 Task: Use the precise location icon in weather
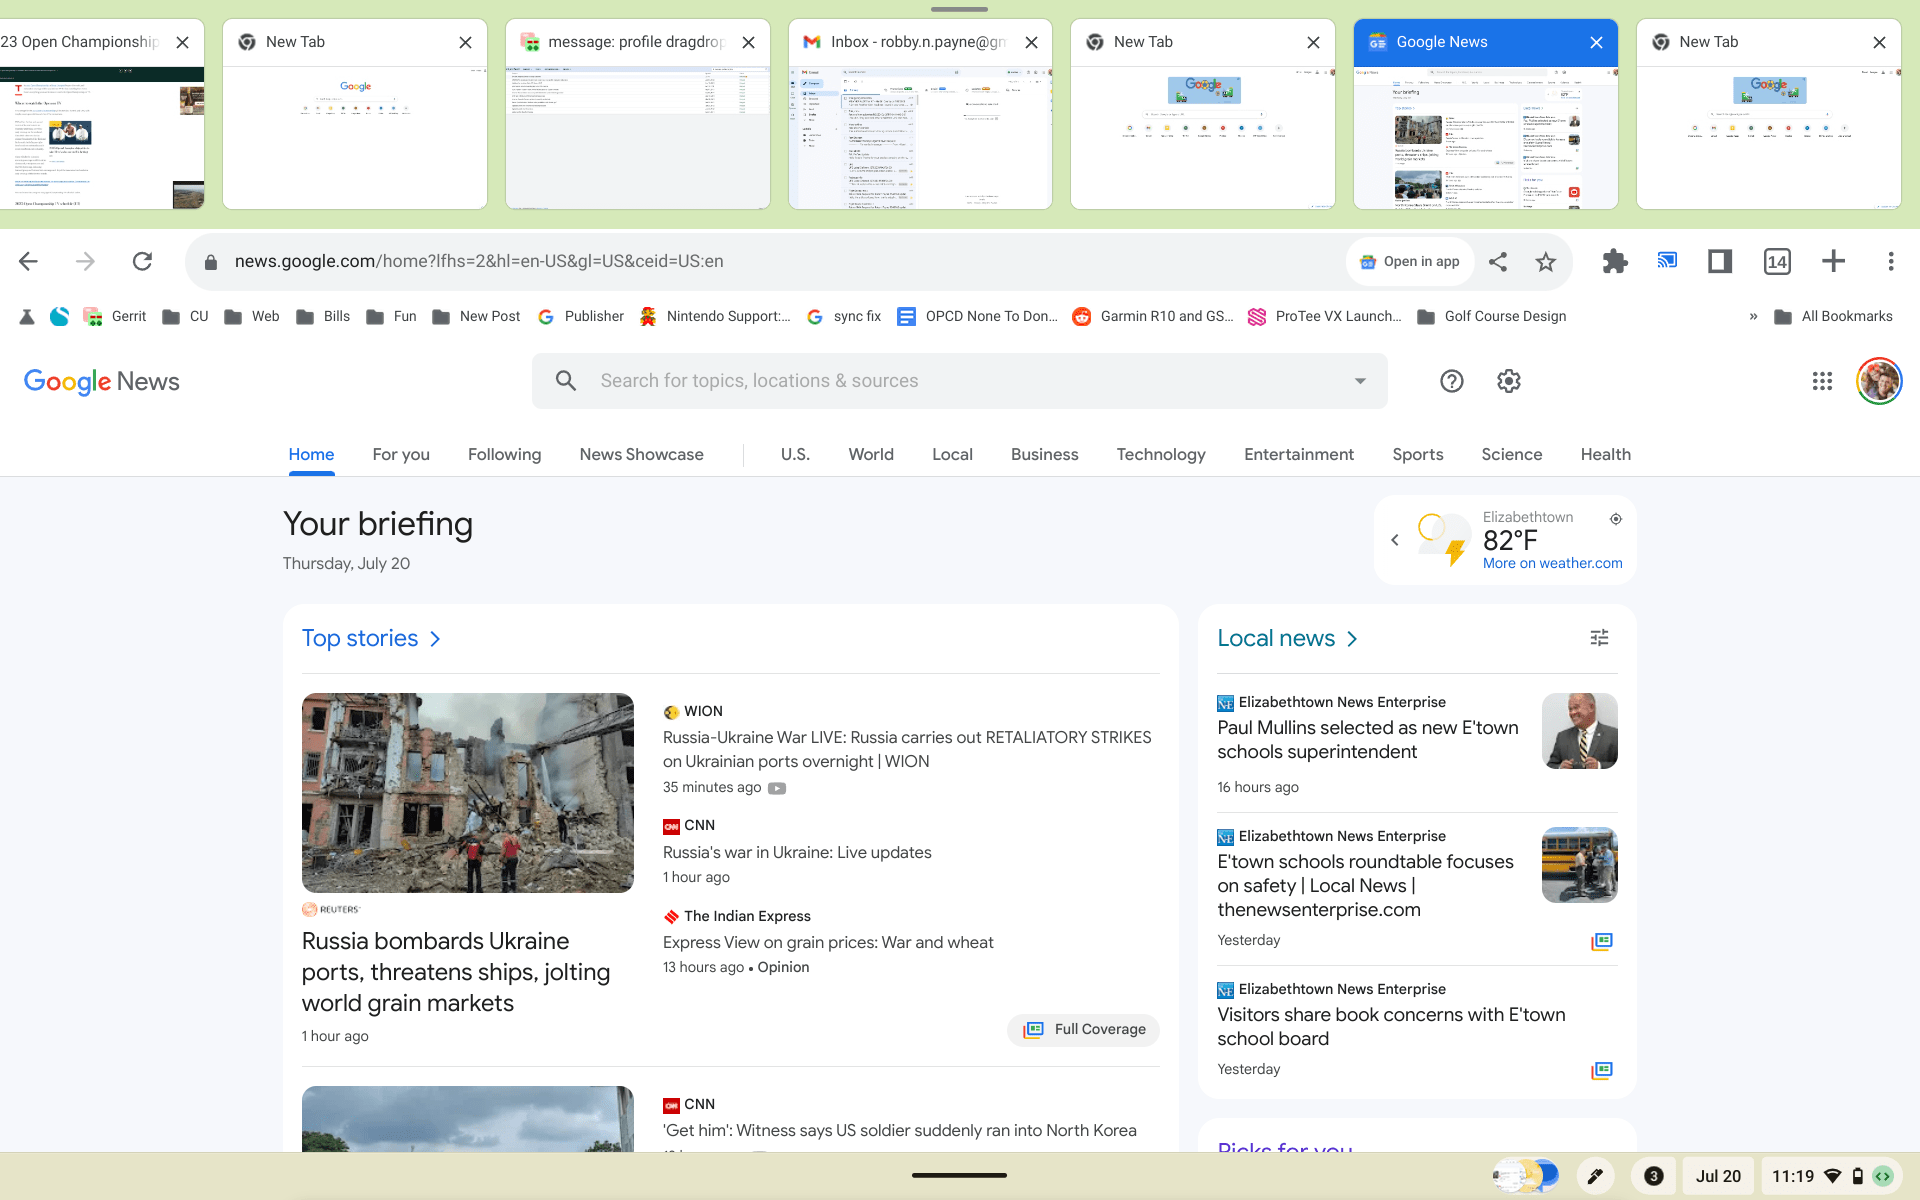[1615, 519]
